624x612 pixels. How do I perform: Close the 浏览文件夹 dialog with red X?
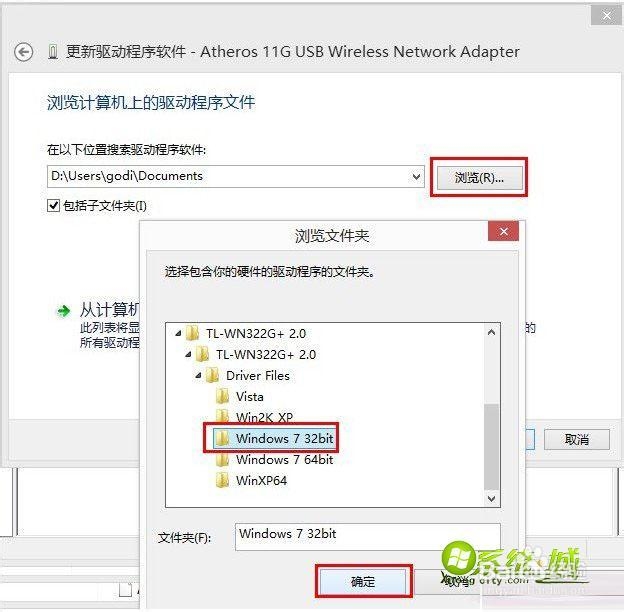[503, 232]
